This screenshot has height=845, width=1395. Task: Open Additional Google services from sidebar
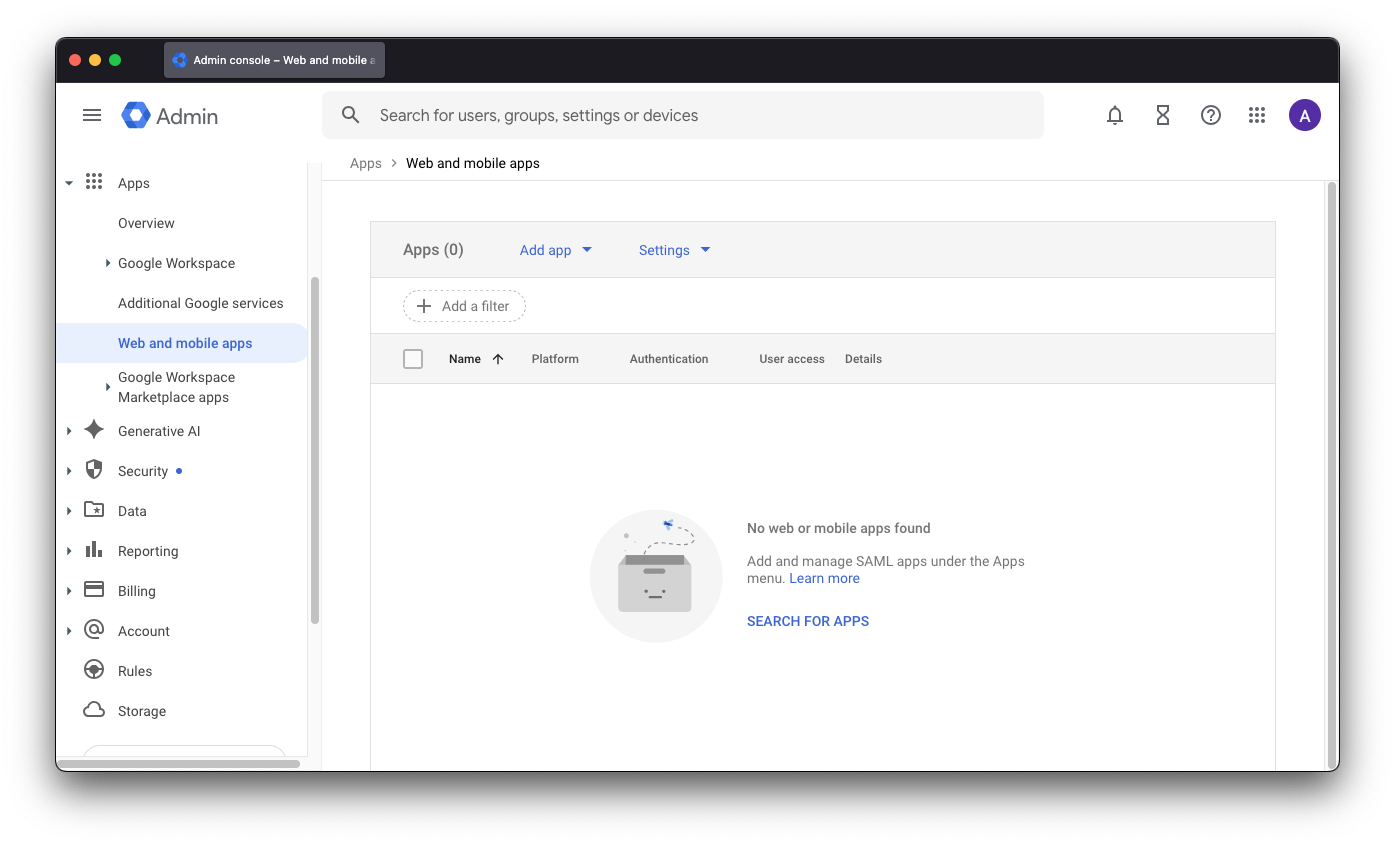[x=200, y=303]
